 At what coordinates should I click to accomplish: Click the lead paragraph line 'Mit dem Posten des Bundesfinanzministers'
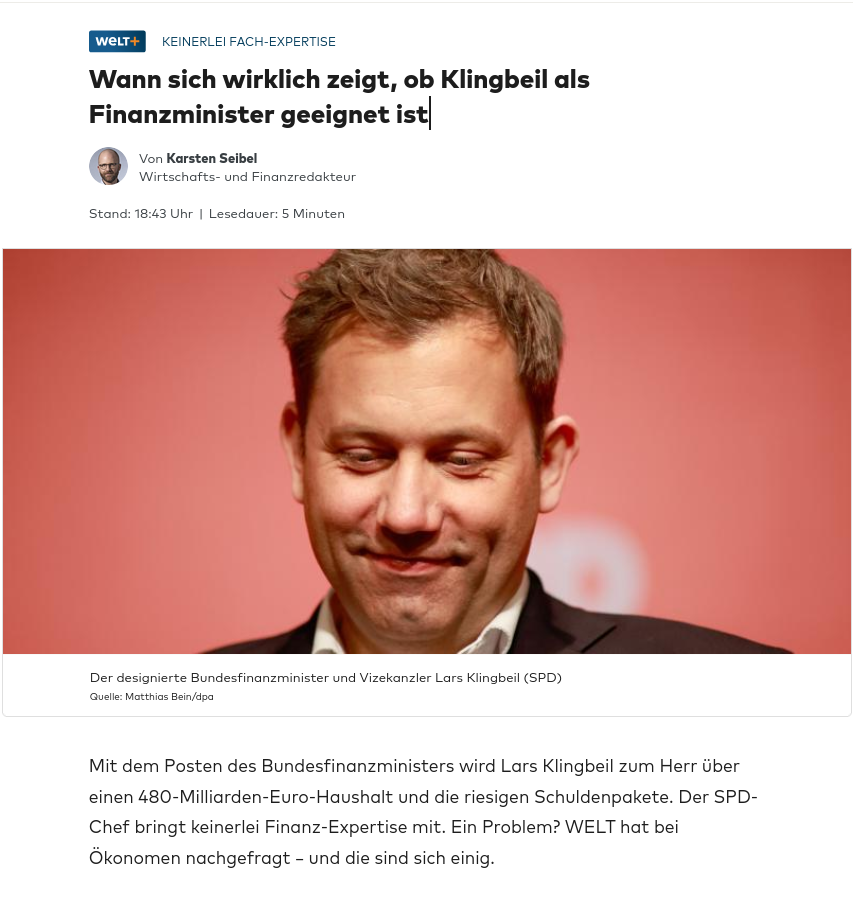(x=271, y=766)
